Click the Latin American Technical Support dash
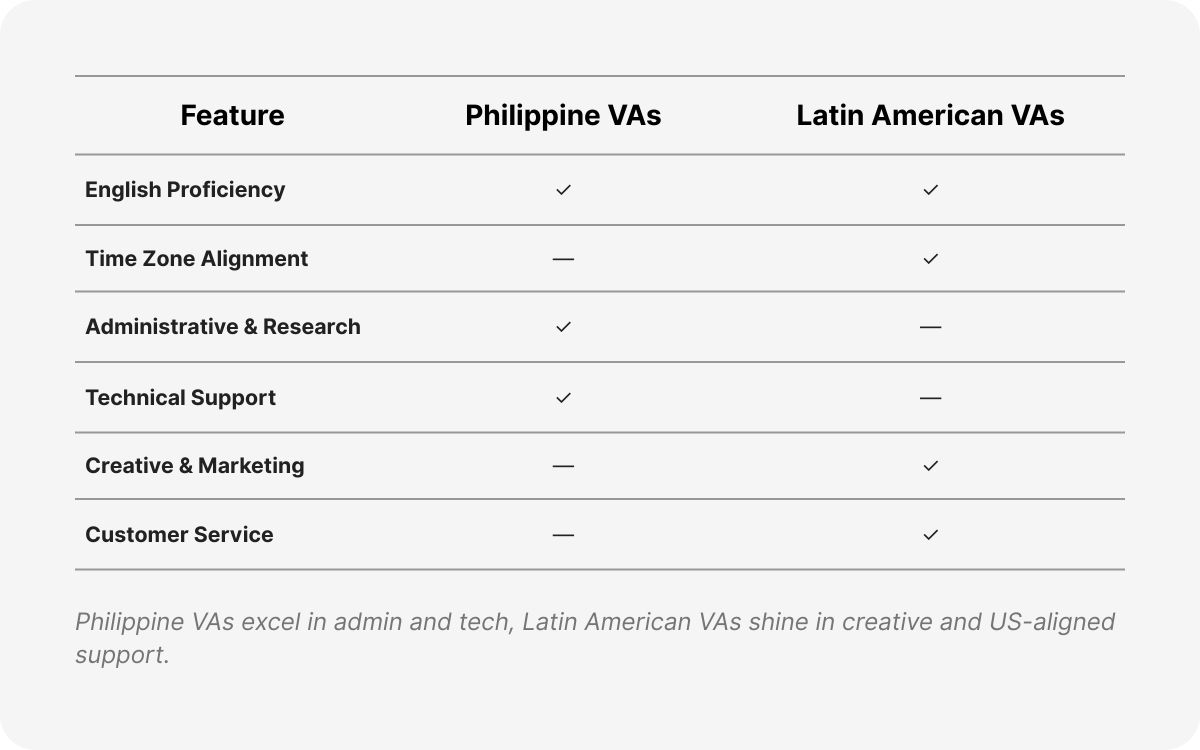This screenshot has width=1200, height=750. pyautogui.click(x=930, y=398)
